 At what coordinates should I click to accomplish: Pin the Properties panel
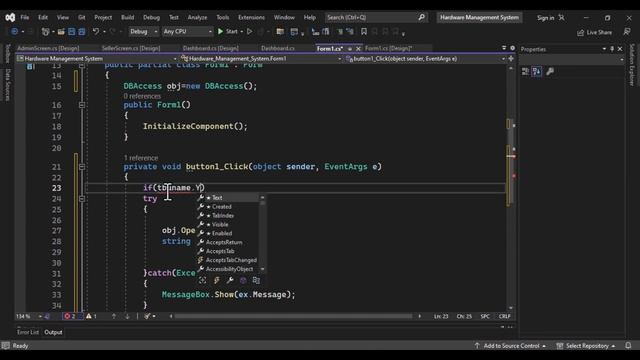coord(612,49)
